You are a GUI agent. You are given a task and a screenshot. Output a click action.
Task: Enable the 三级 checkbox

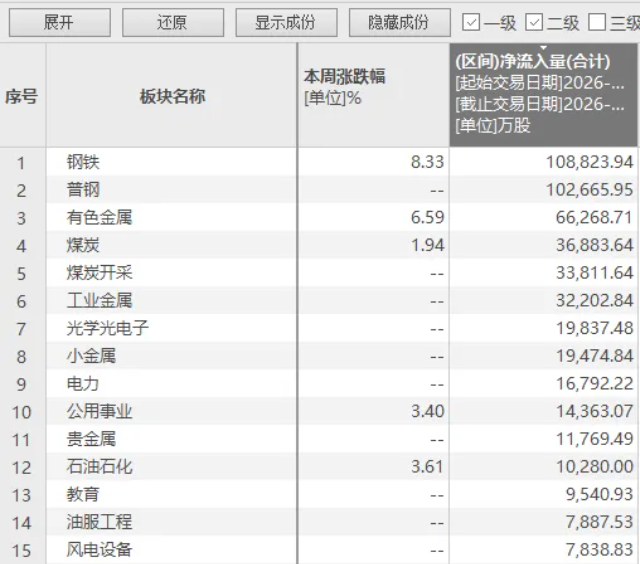[597, 22]
